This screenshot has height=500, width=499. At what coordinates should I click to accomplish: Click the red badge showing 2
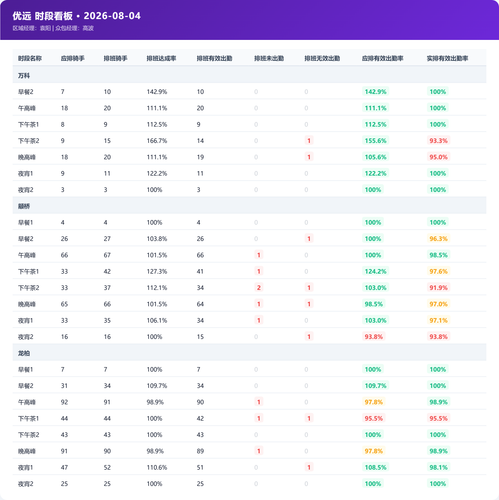tap(259, 288)
